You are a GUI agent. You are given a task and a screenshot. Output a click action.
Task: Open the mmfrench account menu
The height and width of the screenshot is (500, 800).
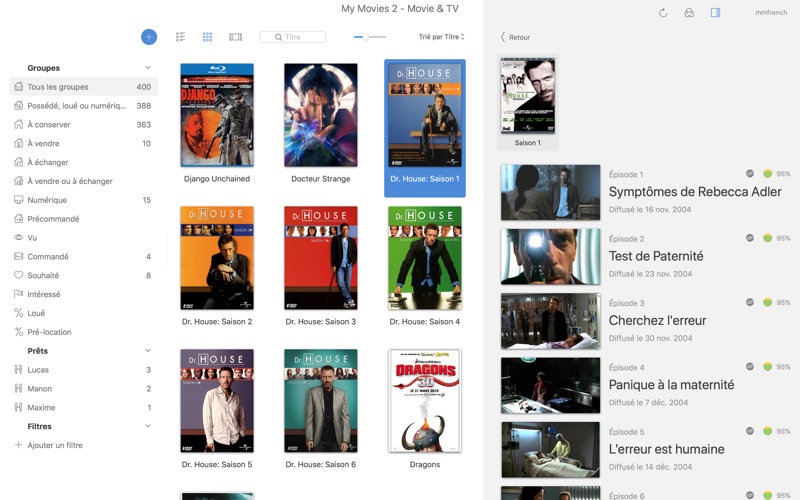click(771, 12)
